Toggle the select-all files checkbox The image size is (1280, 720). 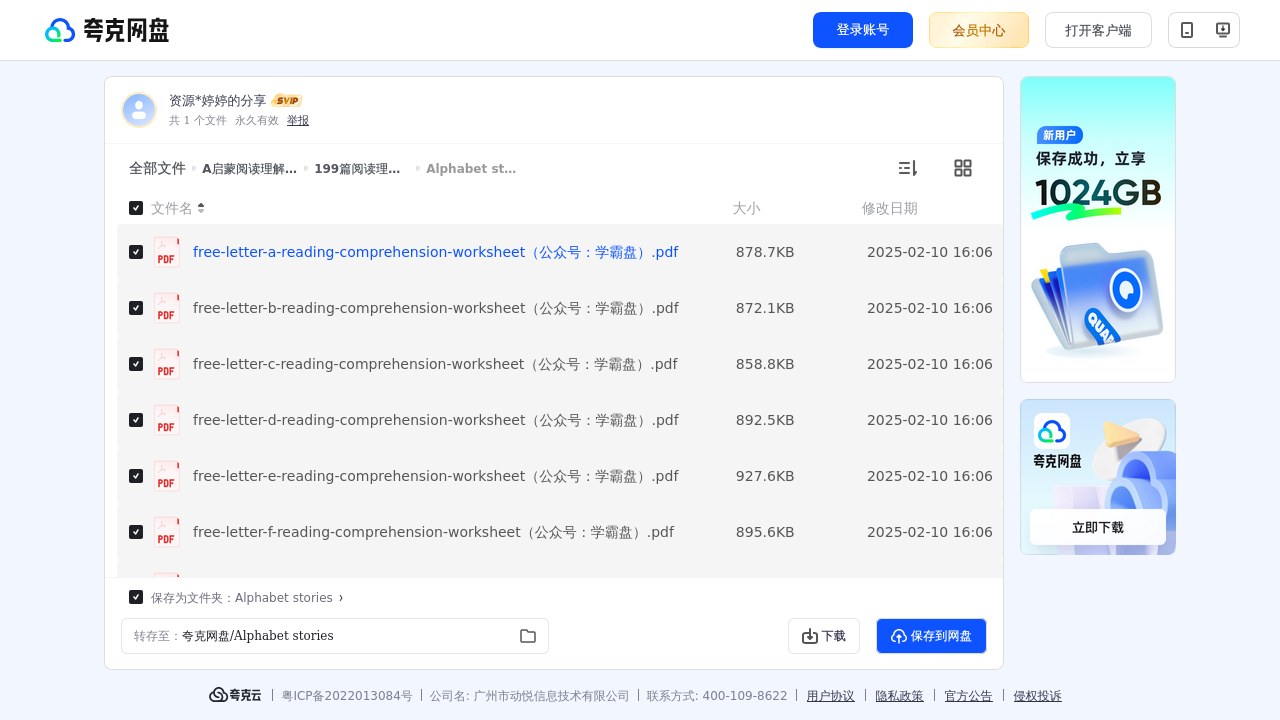[136, 208]
